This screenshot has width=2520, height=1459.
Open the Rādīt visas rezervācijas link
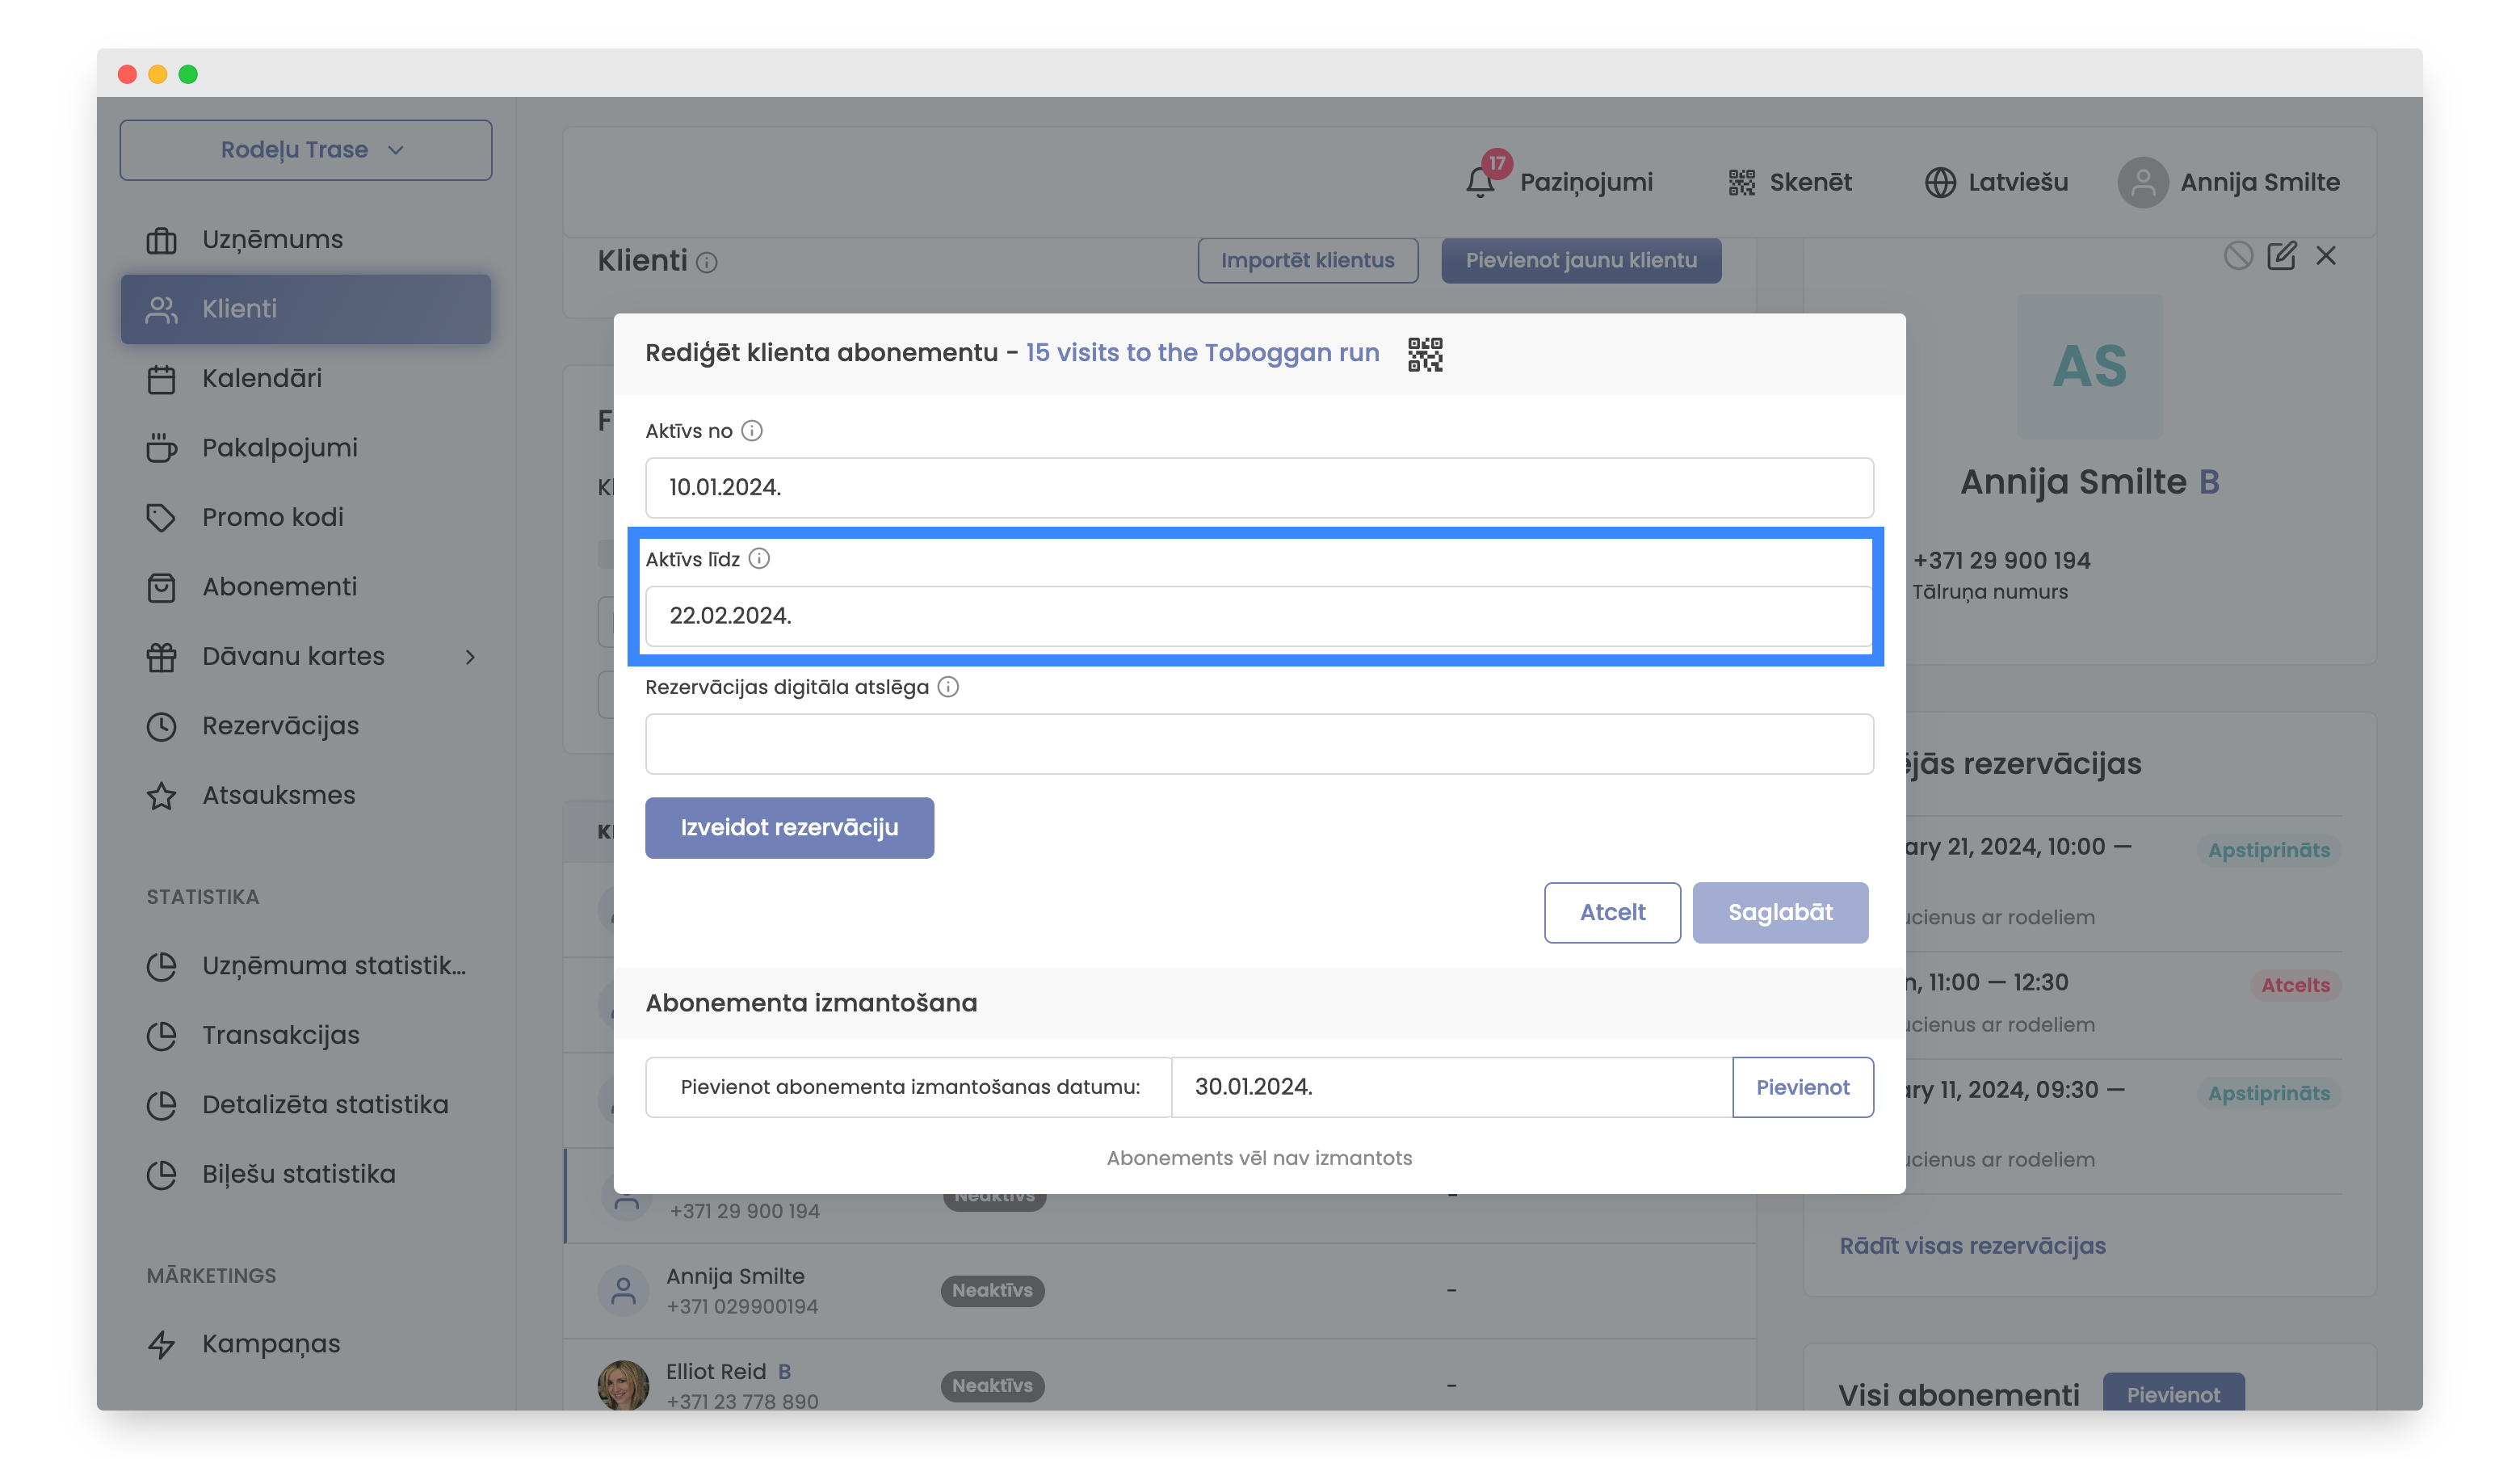pos(1972,1246)
